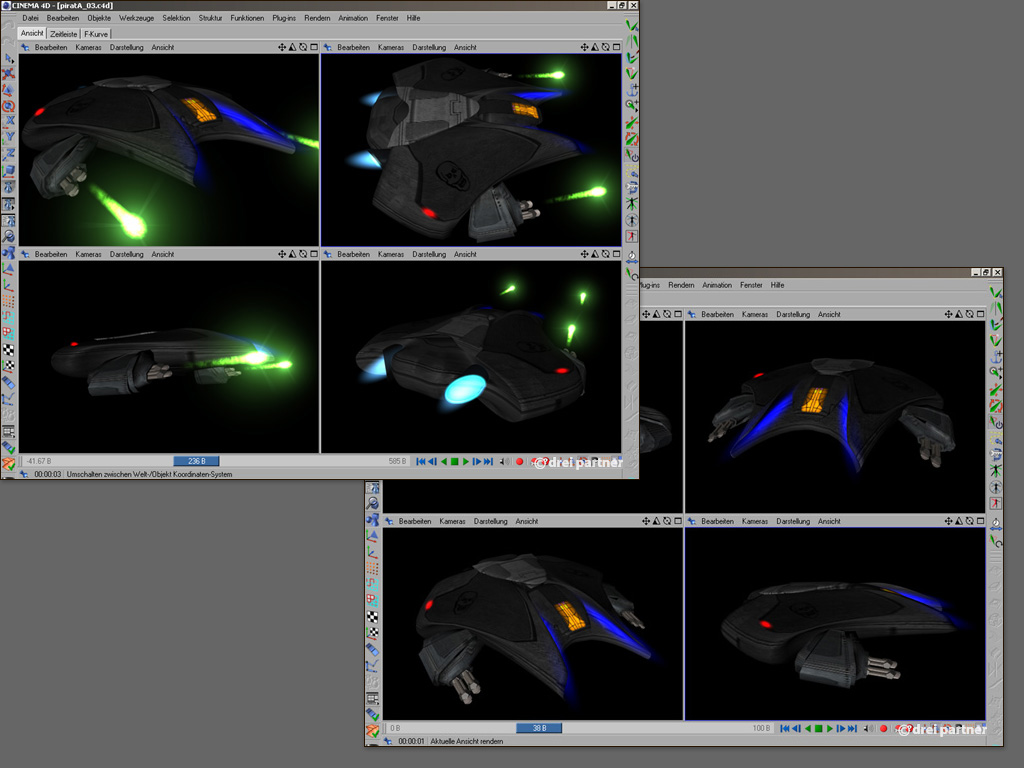Screen dimensions: 1024x768
Task: Open the Werkzeuge menu
Action: click(x=136, y=18)
